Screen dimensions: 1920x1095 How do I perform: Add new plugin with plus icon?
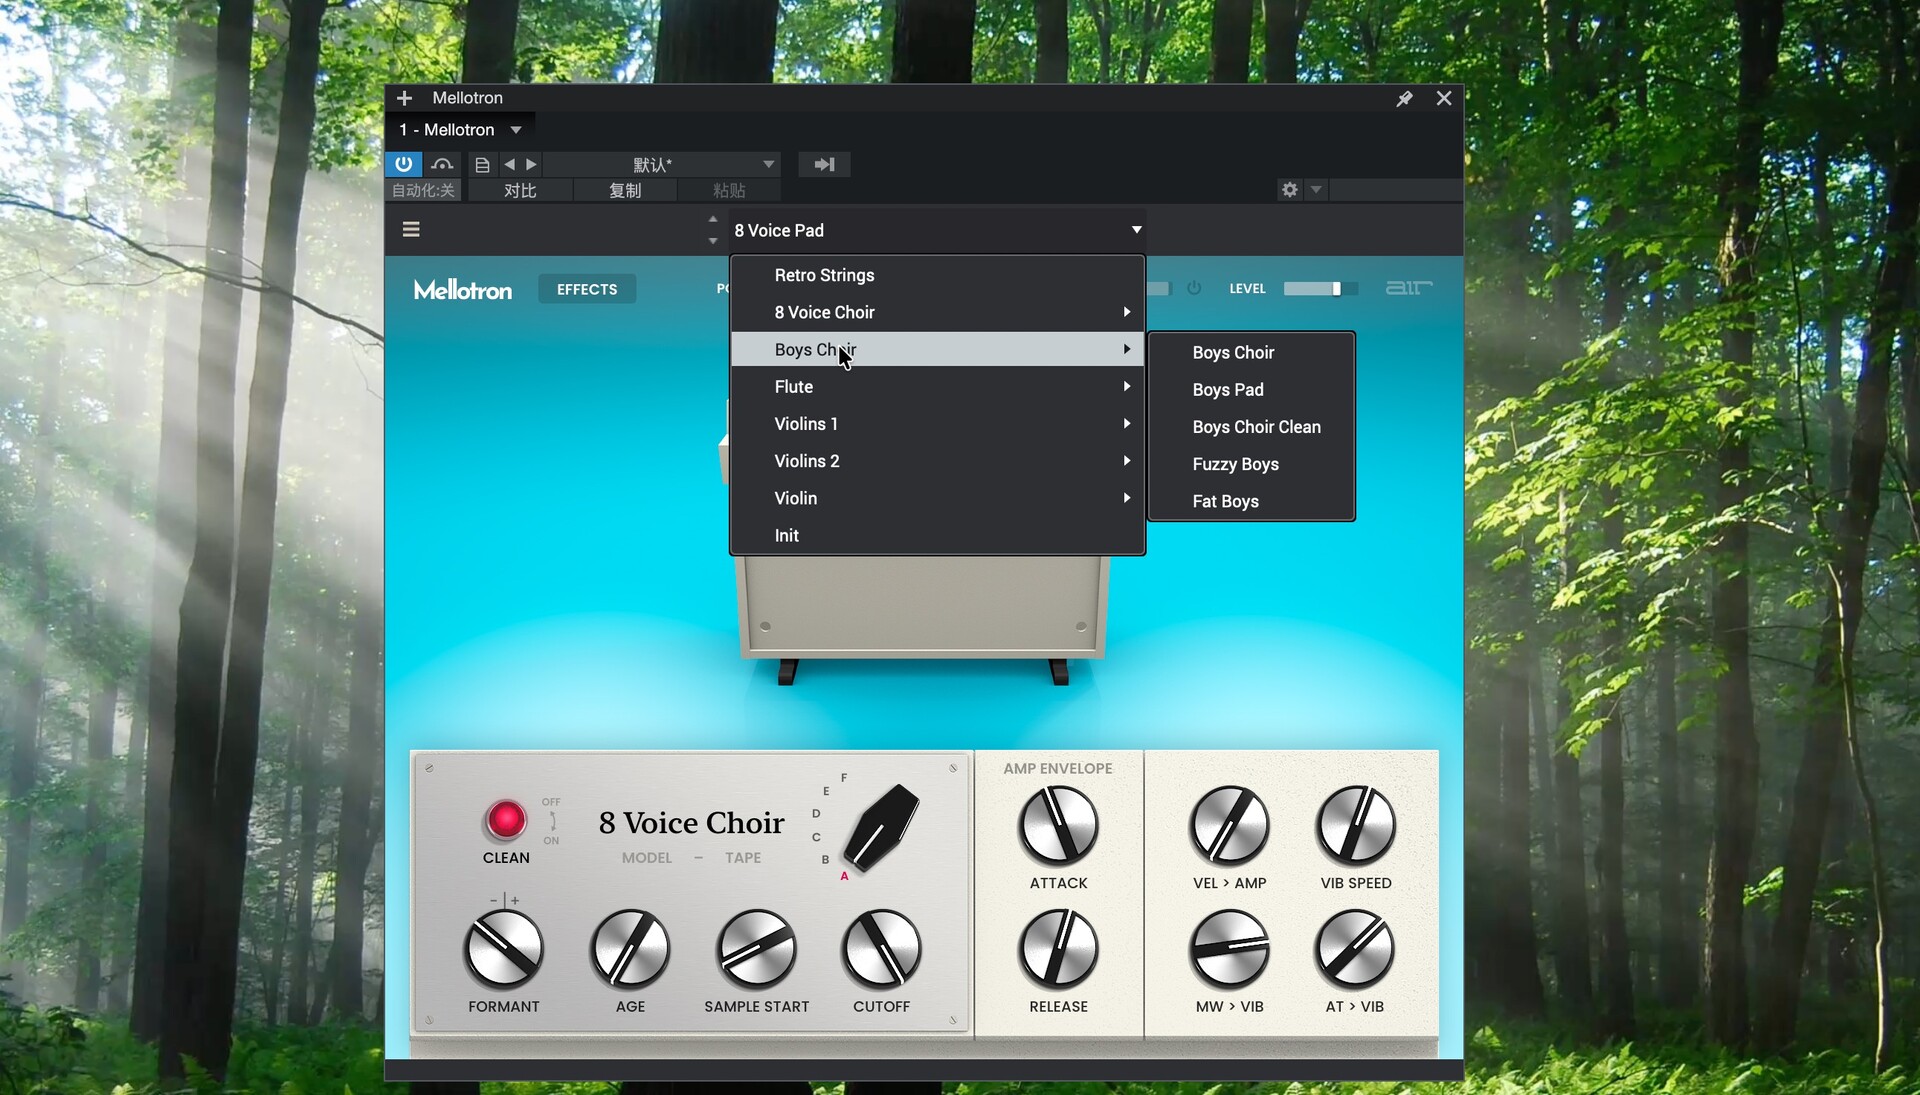coord(404,98)
